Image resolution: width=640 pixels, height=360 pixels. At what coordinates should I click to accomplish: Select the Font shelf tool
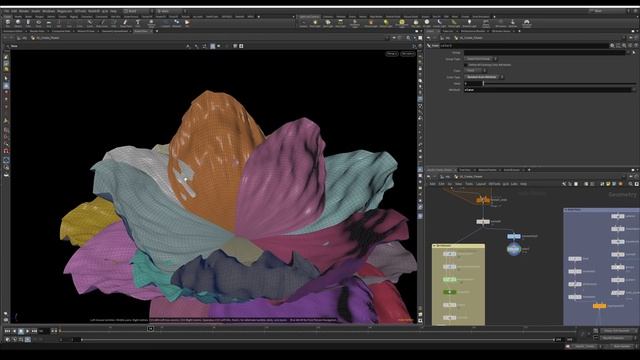click(x=138, y=23)
